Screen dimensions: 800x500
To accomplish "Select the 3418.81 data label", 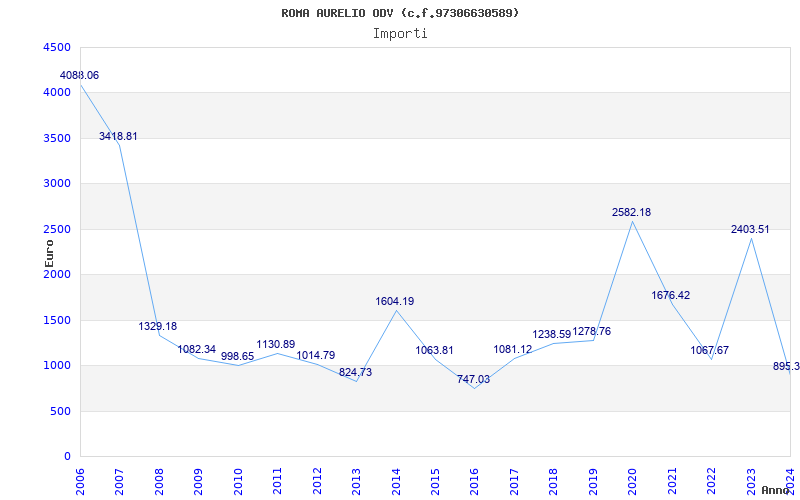I will click(x=118, y=136).
